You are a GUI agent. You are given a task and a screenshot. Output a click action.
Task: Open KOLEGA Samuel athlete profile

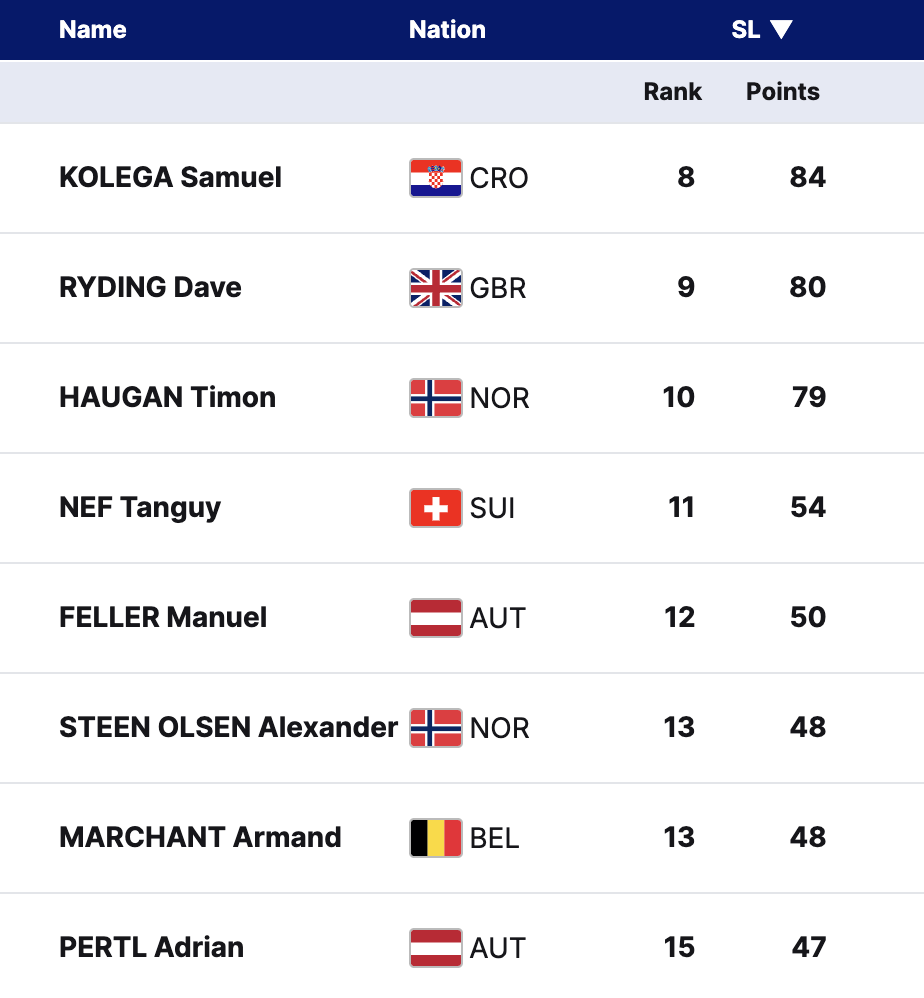[170, 178]
